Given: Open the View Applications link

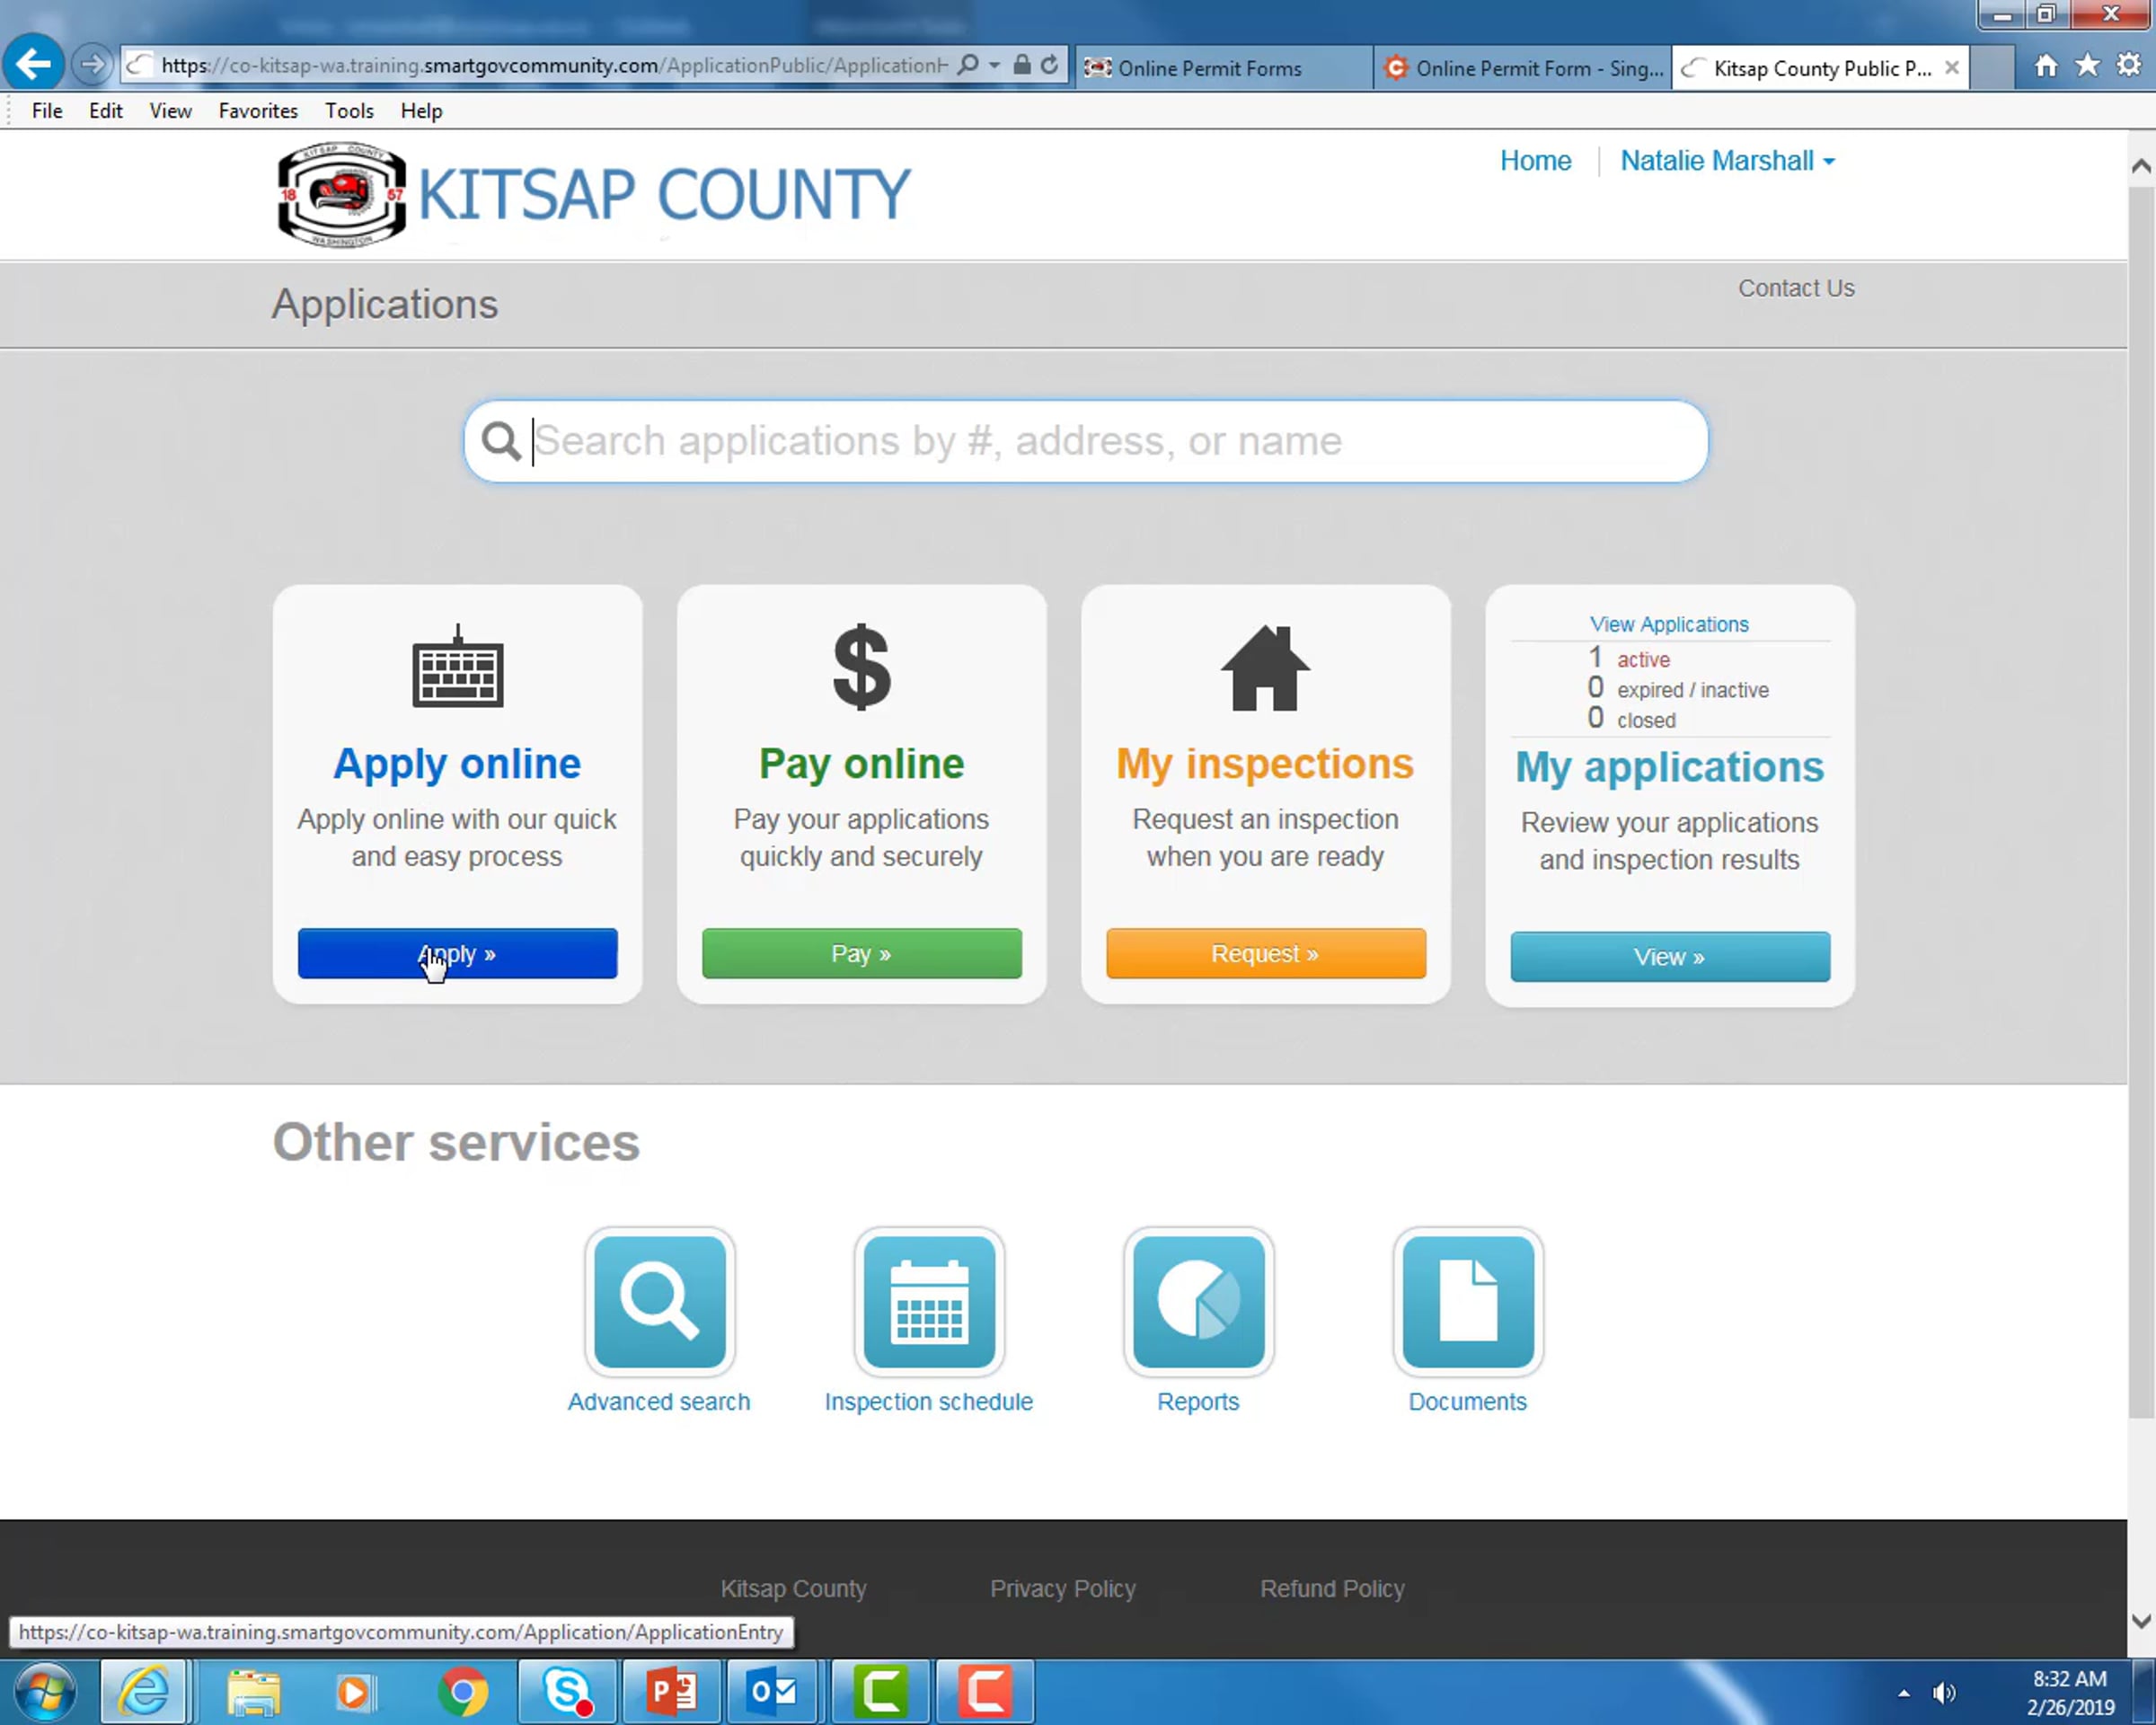Looking at the screenshot, I should click(x=1668, y=624).
